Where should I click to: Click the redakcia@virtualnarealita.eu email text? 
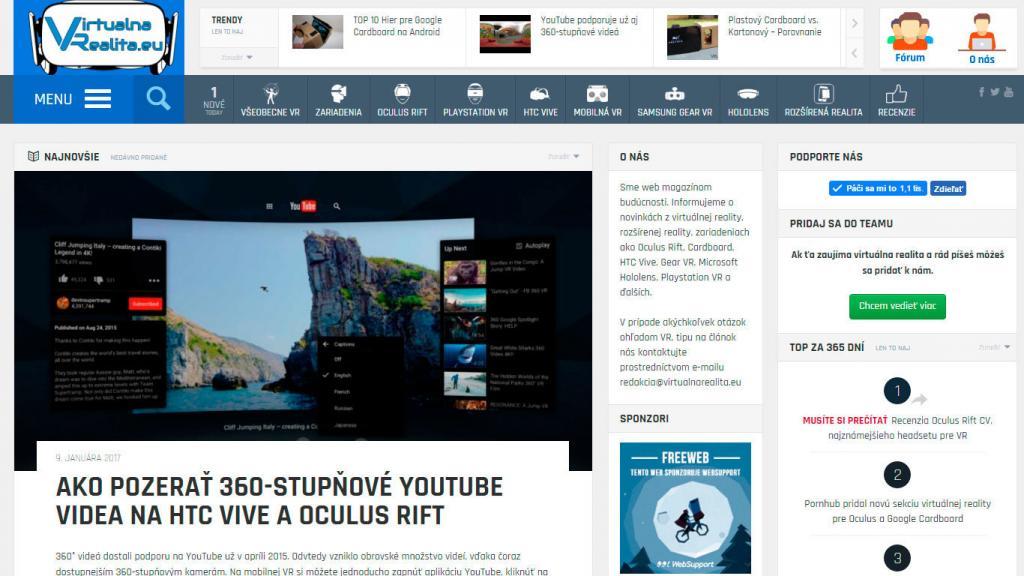680,382
